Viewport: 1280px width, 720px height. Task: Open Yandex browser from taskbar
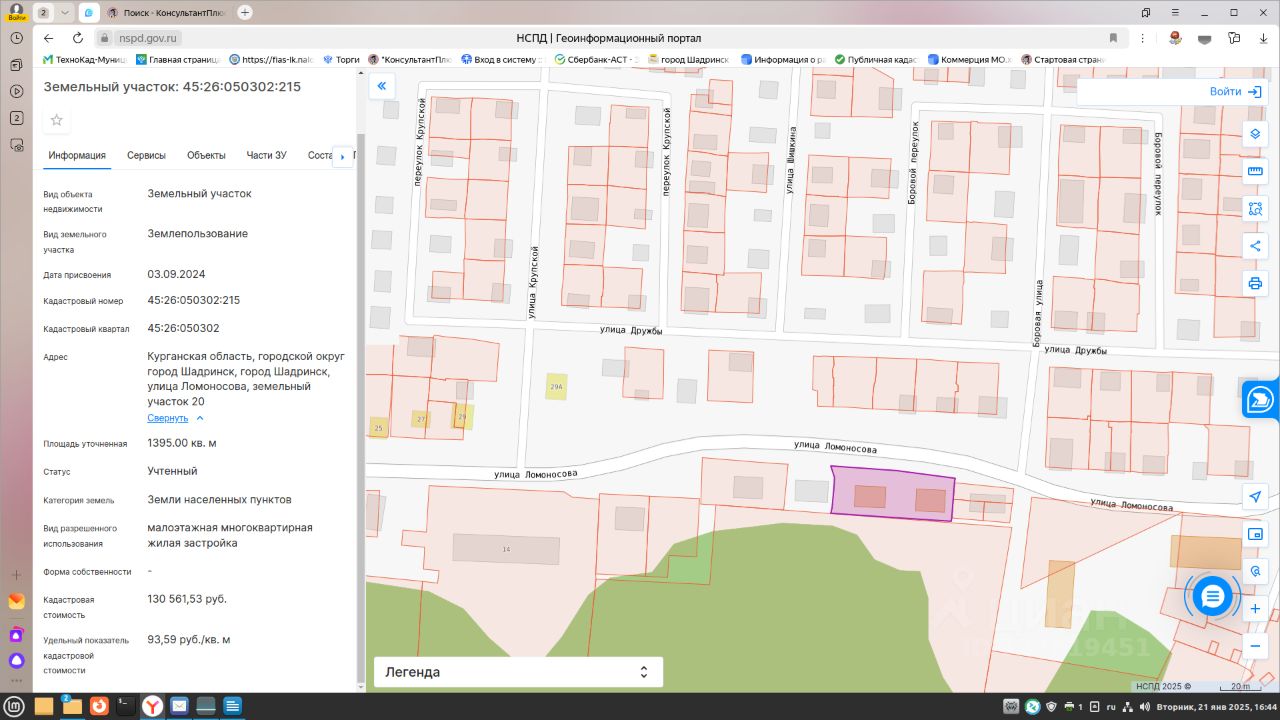pyautogui.click(x=152, y=706)
